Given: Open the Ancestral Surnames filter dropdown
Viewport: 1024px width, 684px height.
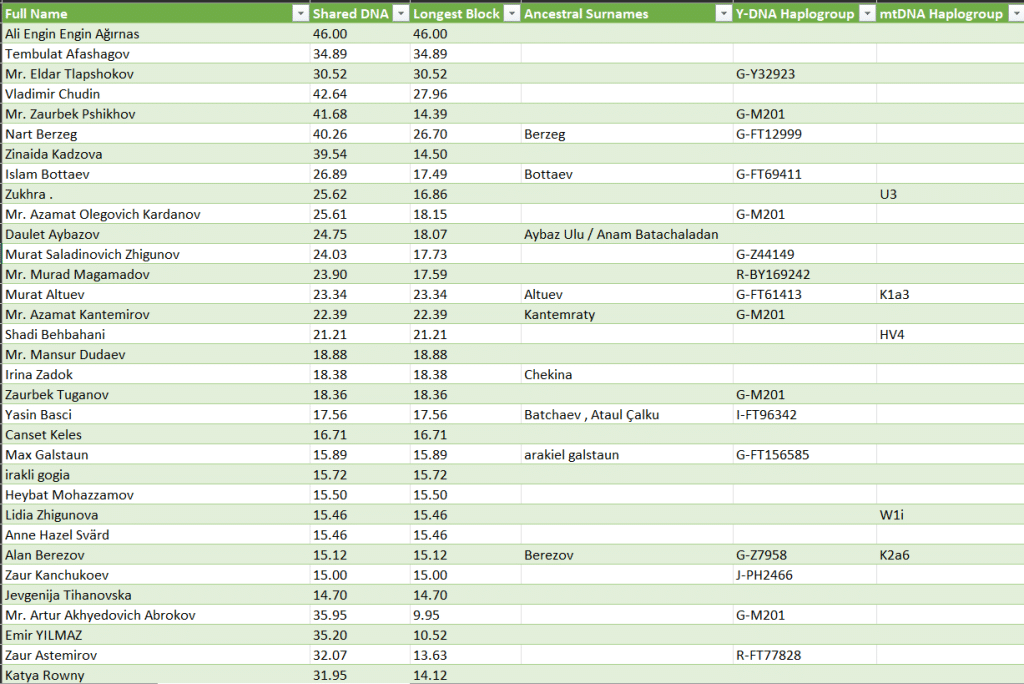Looking at the screenshot, I should pyautogui.click(x=723, y=14).
